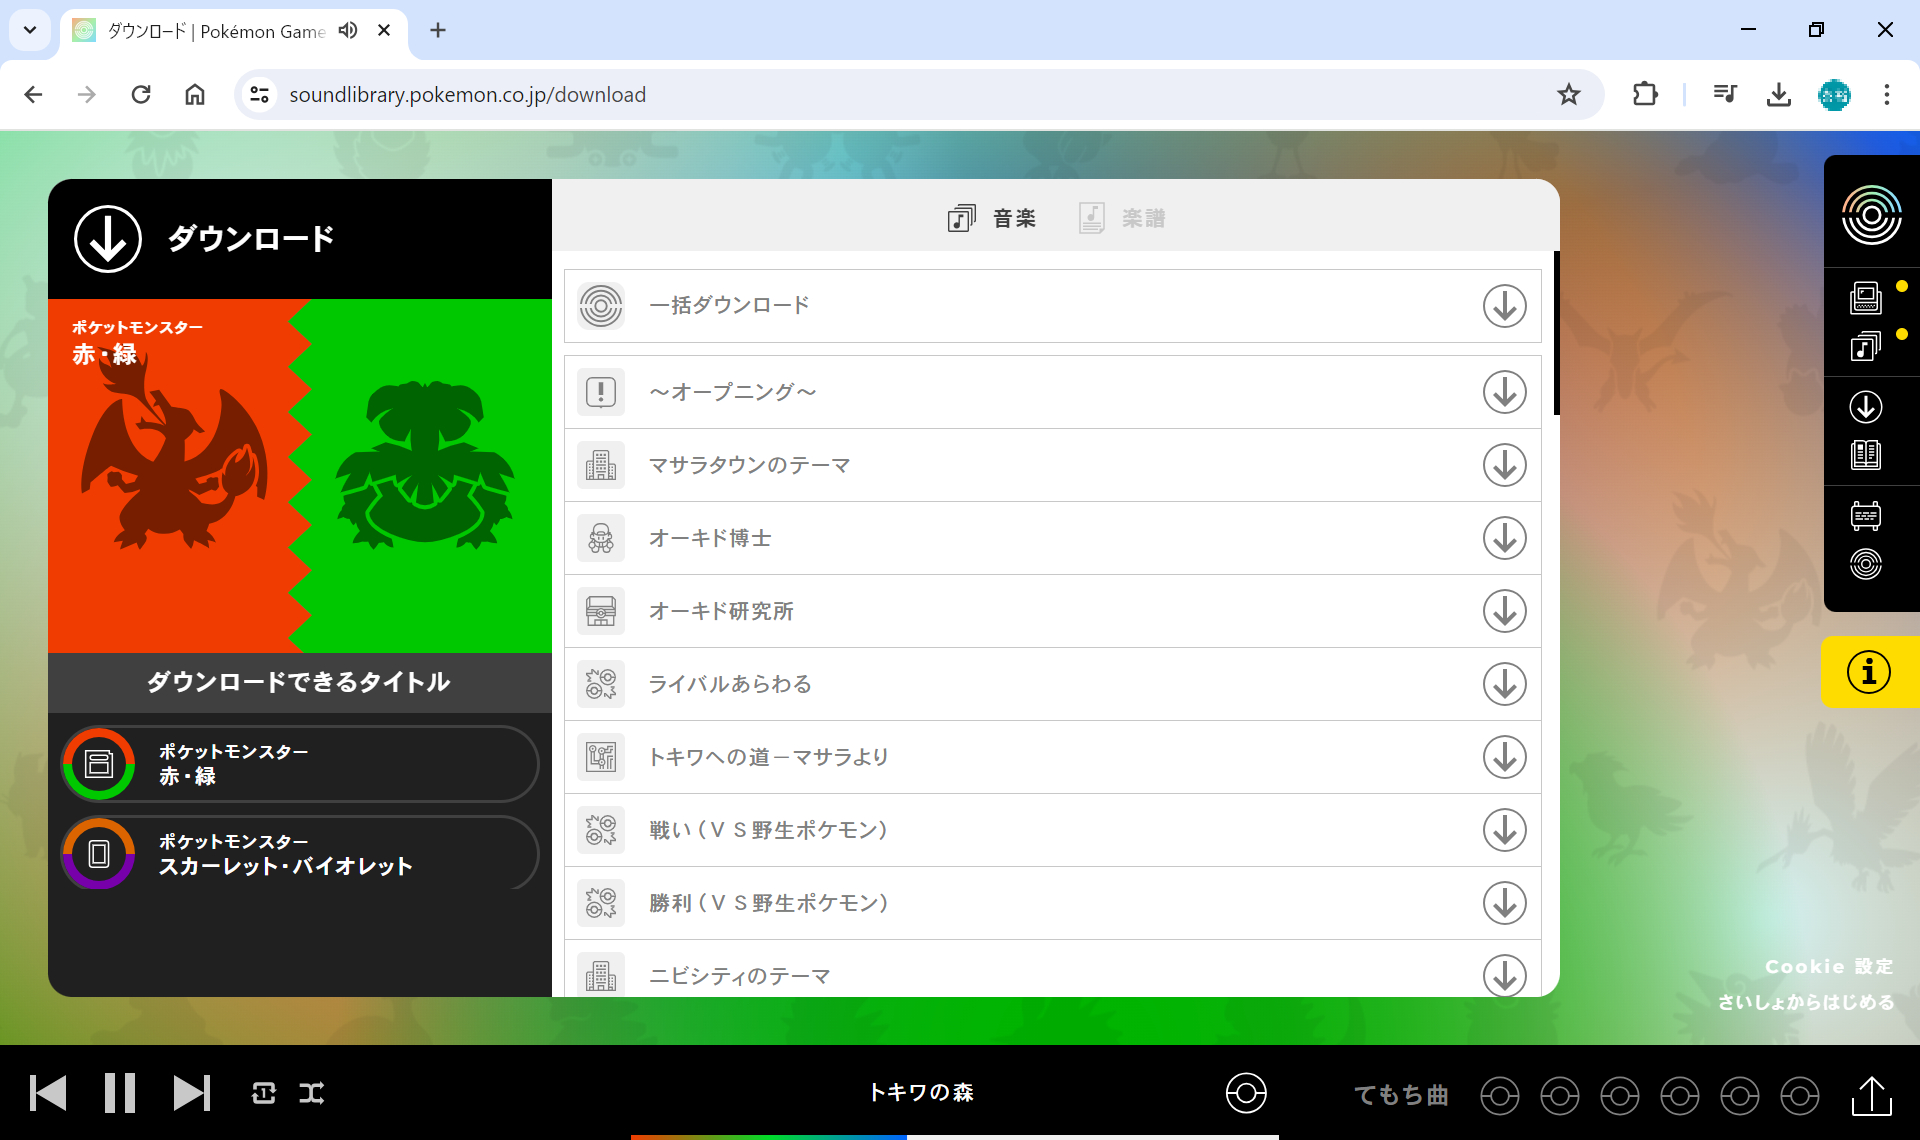Select the fifth てもち曲 slot
Image resolution: width=1920 pixels, height=1140 pixels.
pos(1740,1096)
